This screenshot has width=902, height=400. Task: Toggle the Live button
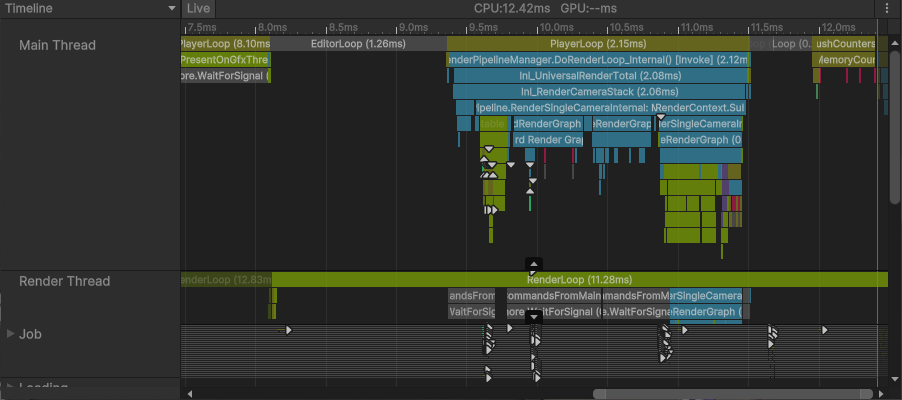198,8
